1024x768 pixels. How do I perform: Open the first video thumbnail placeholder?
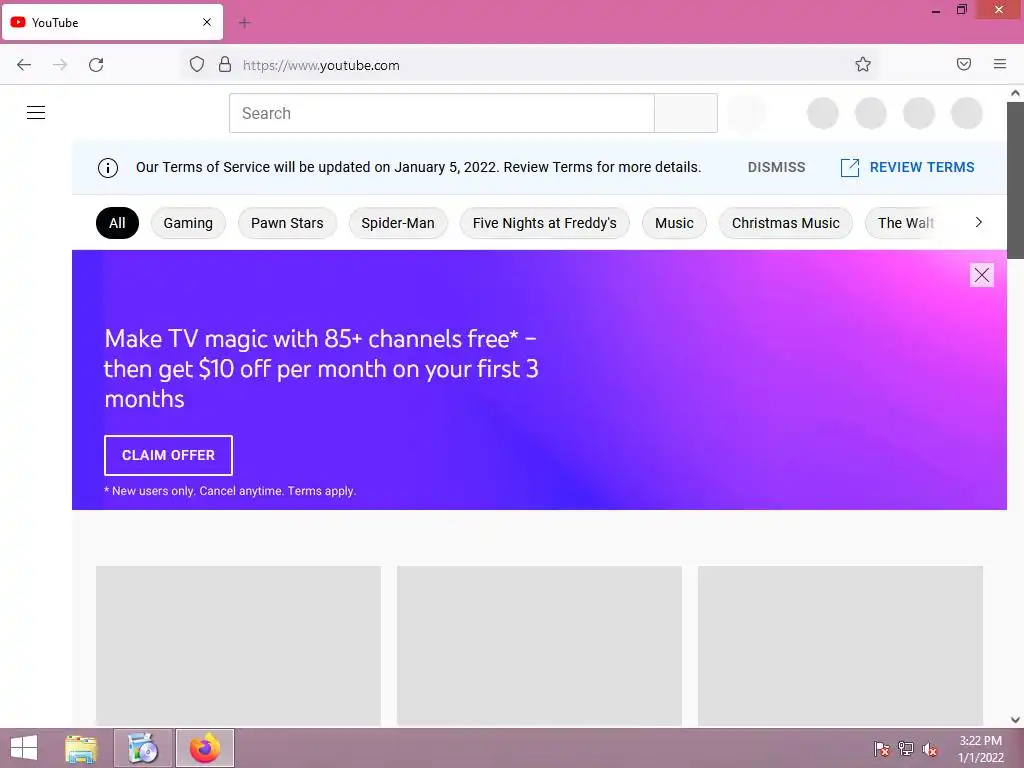point(238,646)
